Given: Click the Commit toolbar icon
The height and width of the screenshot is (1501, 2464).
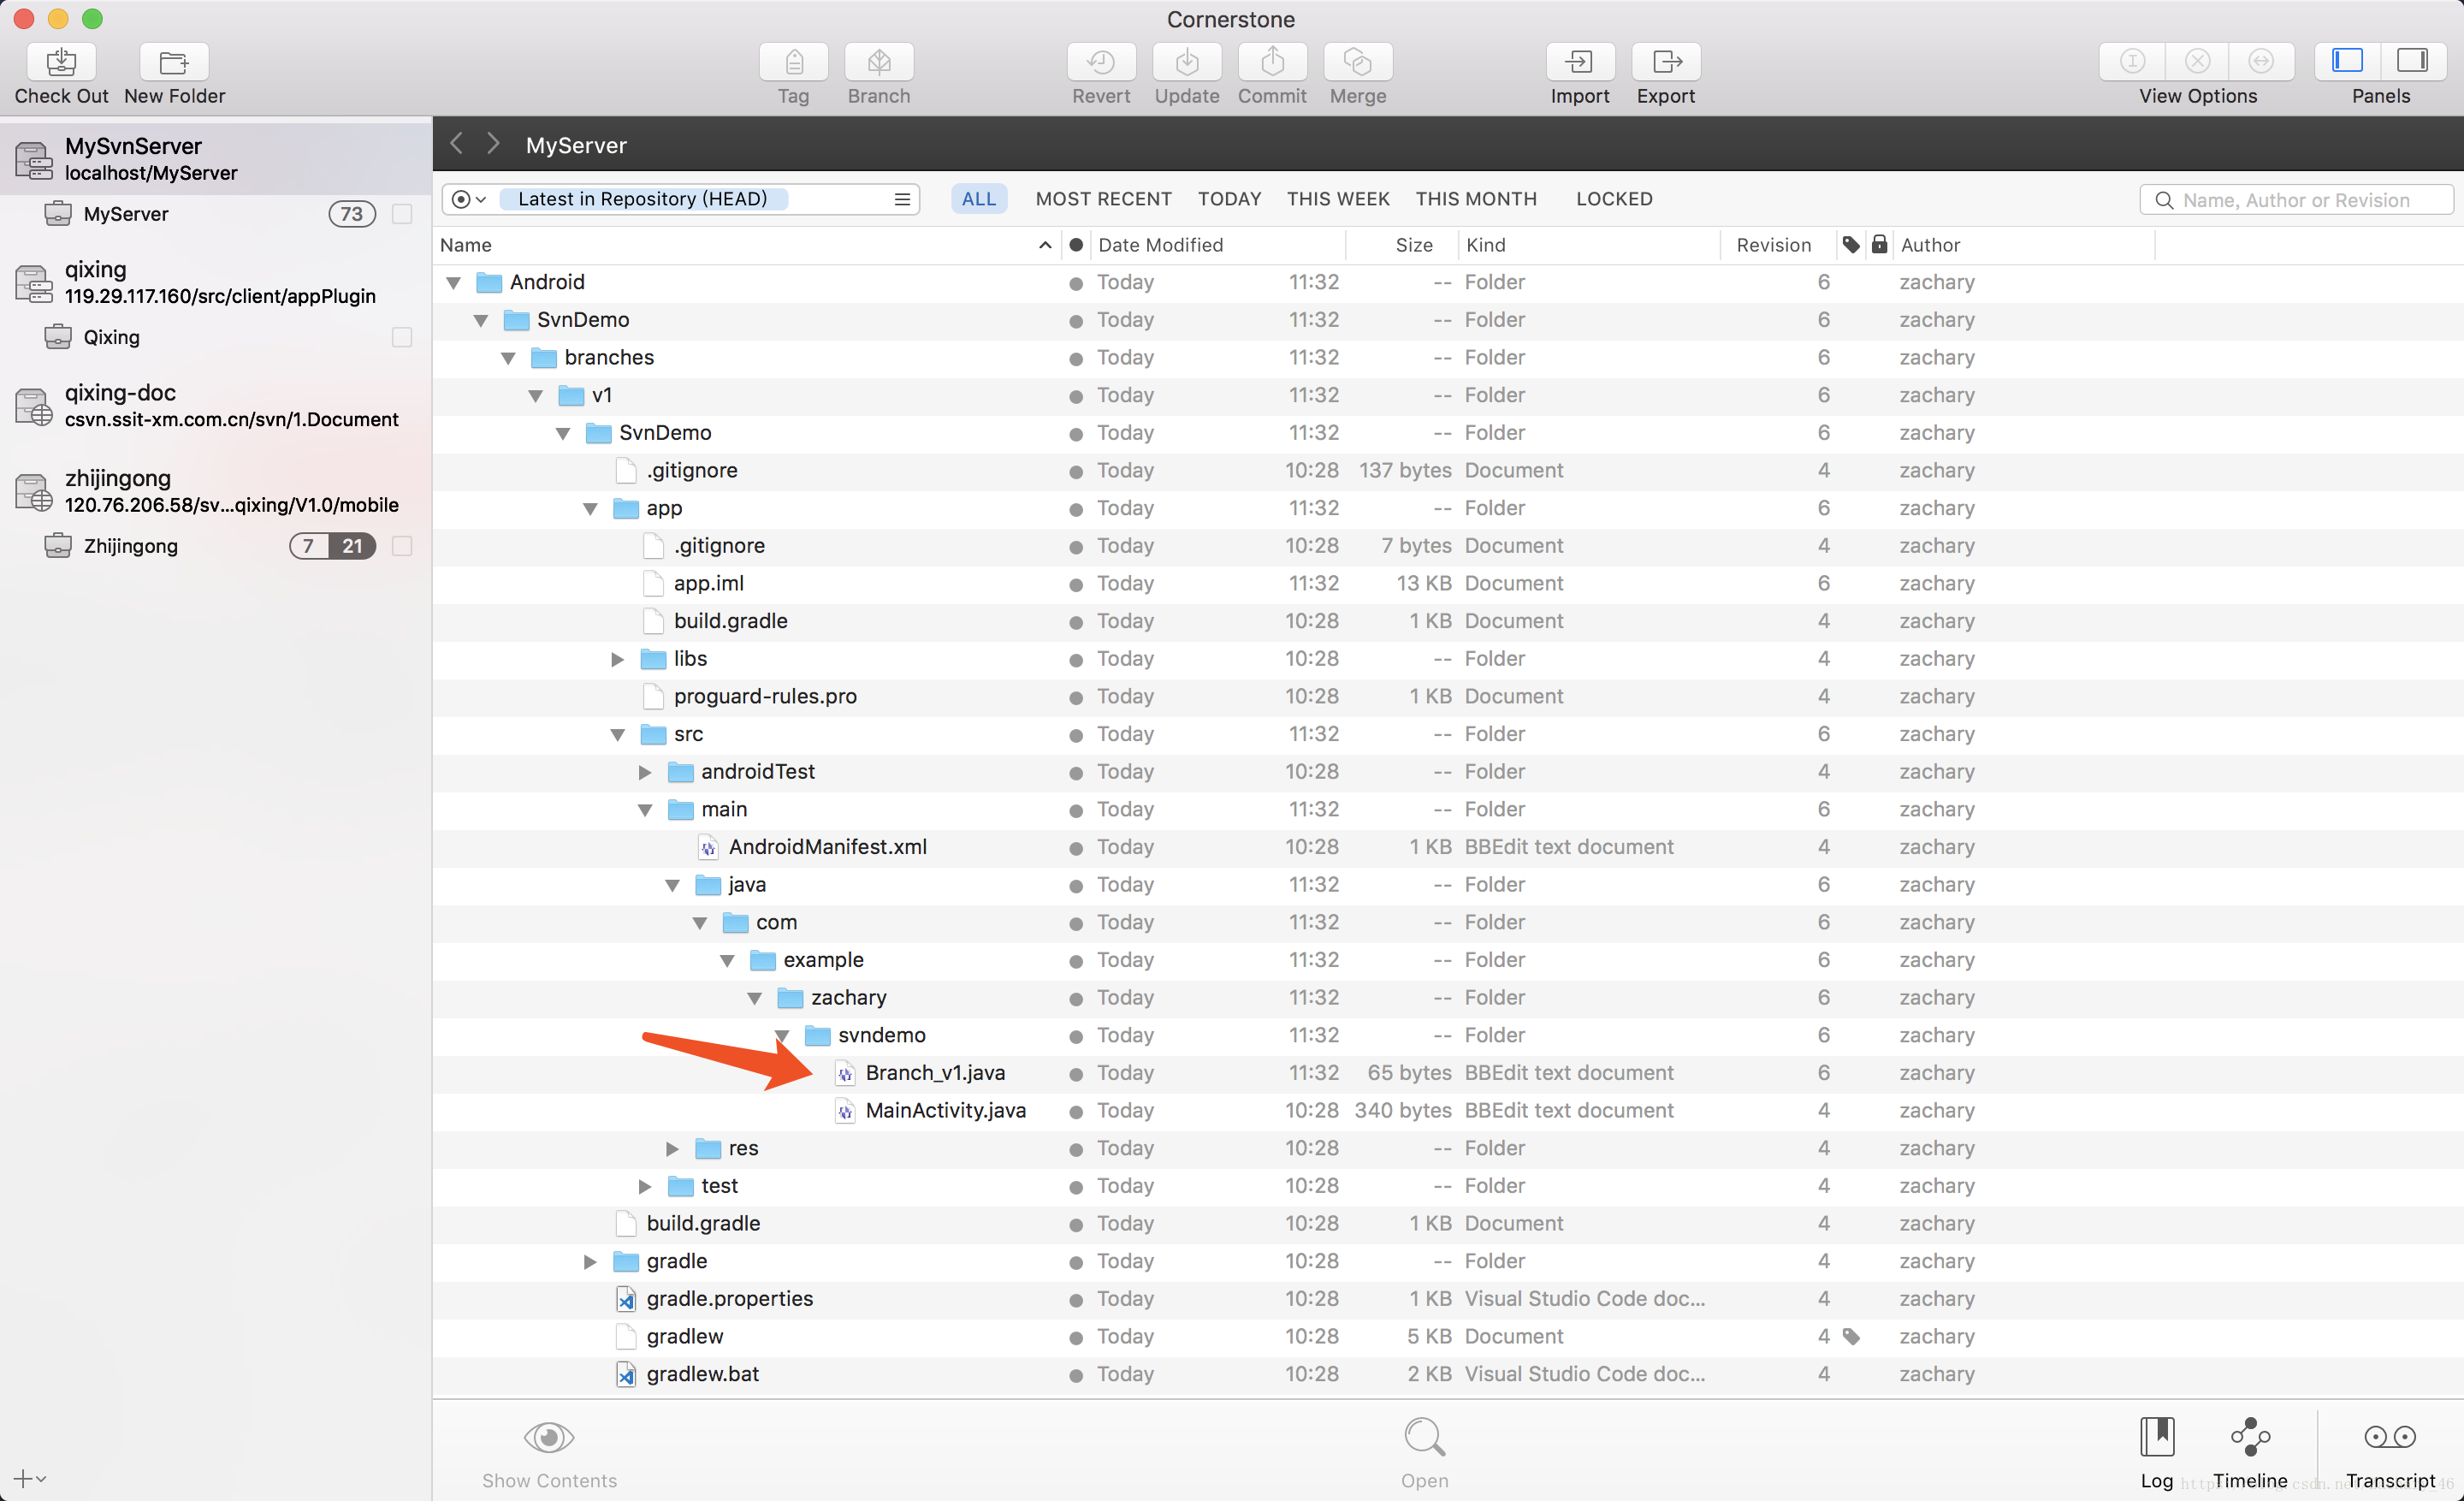Looking at the screenshot, I should click(x=1272, y=62).
